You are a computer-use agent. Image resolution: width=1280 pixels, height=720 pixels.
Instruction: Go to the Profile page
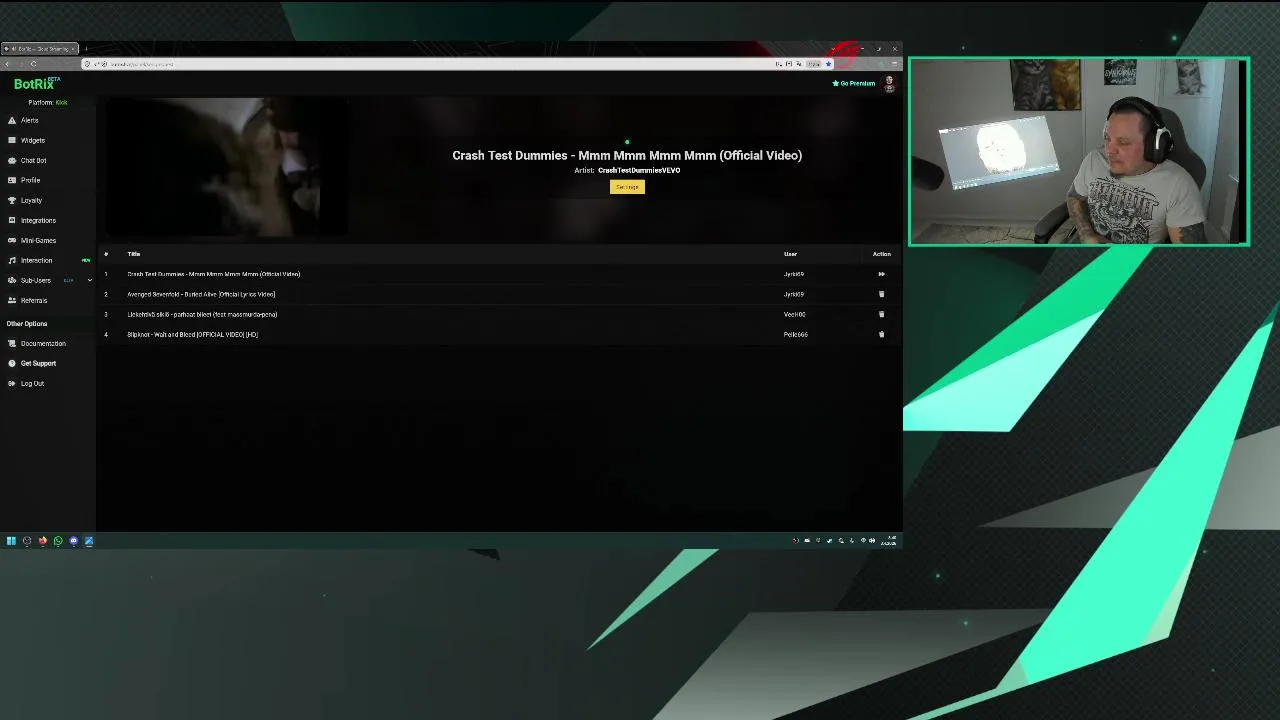(x=30, y=180)
